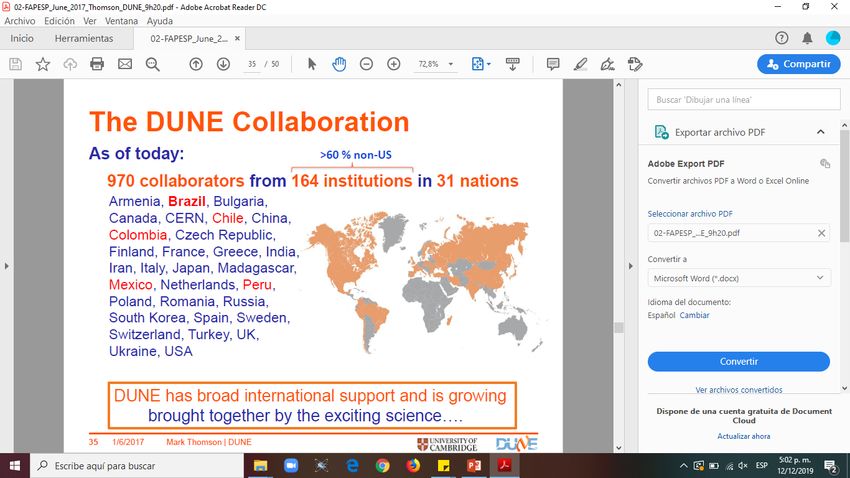The height and width of the screenshot is (478, 850).
Task: Go to previous page arrow icon
Action: click(196, 64)
